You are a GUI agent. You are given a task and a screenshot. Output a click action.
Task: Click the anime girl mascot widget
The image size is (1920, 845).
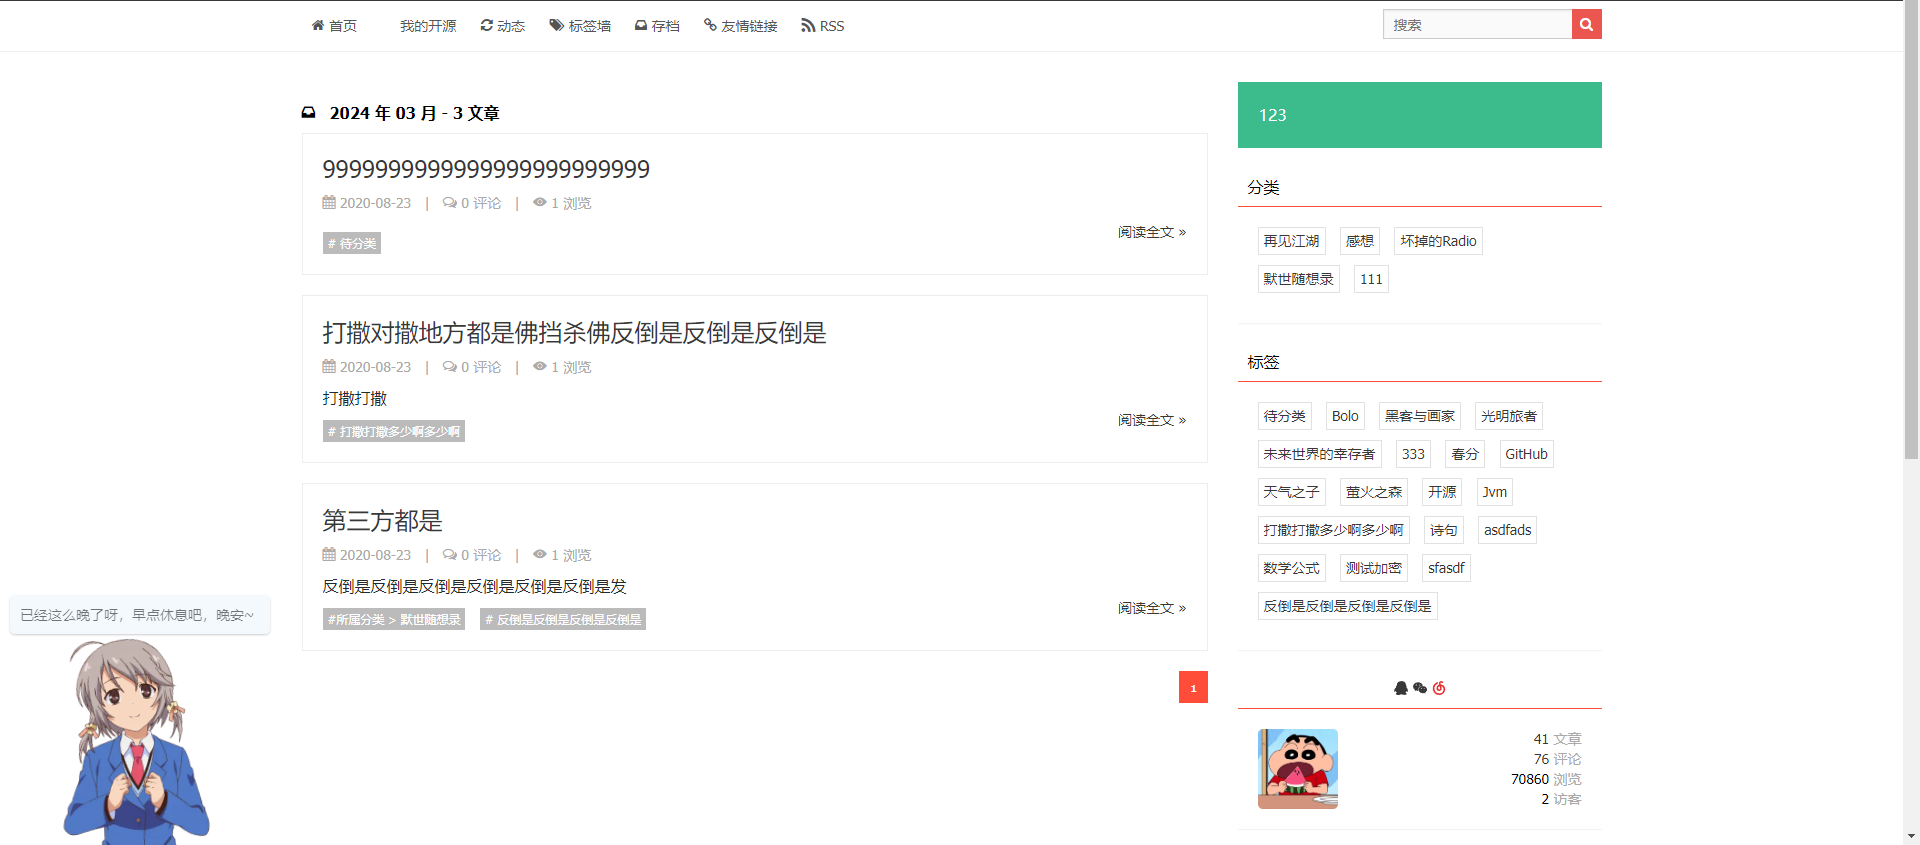pyautogui.click(x=135, y=740)
